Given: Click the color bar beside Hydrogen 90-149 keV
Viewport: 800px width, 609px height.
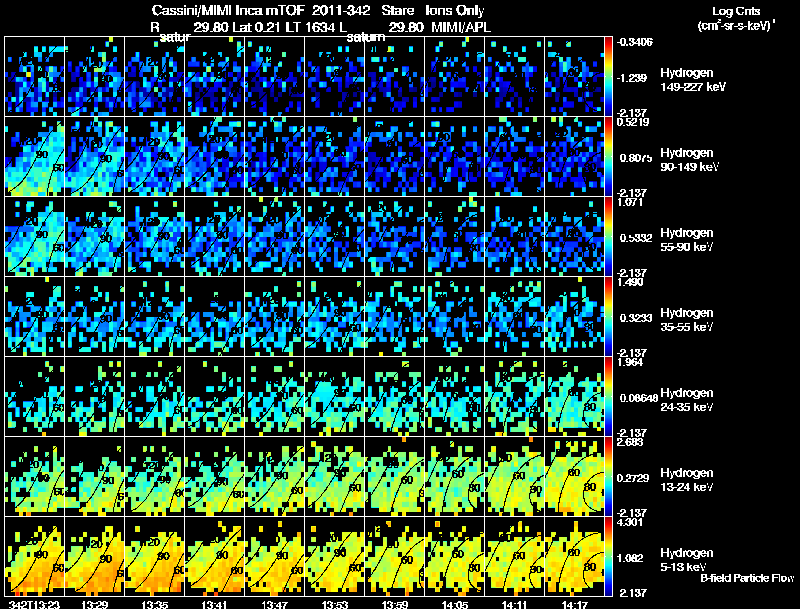Looking at the screenshot, I should (x=608, y=156).
